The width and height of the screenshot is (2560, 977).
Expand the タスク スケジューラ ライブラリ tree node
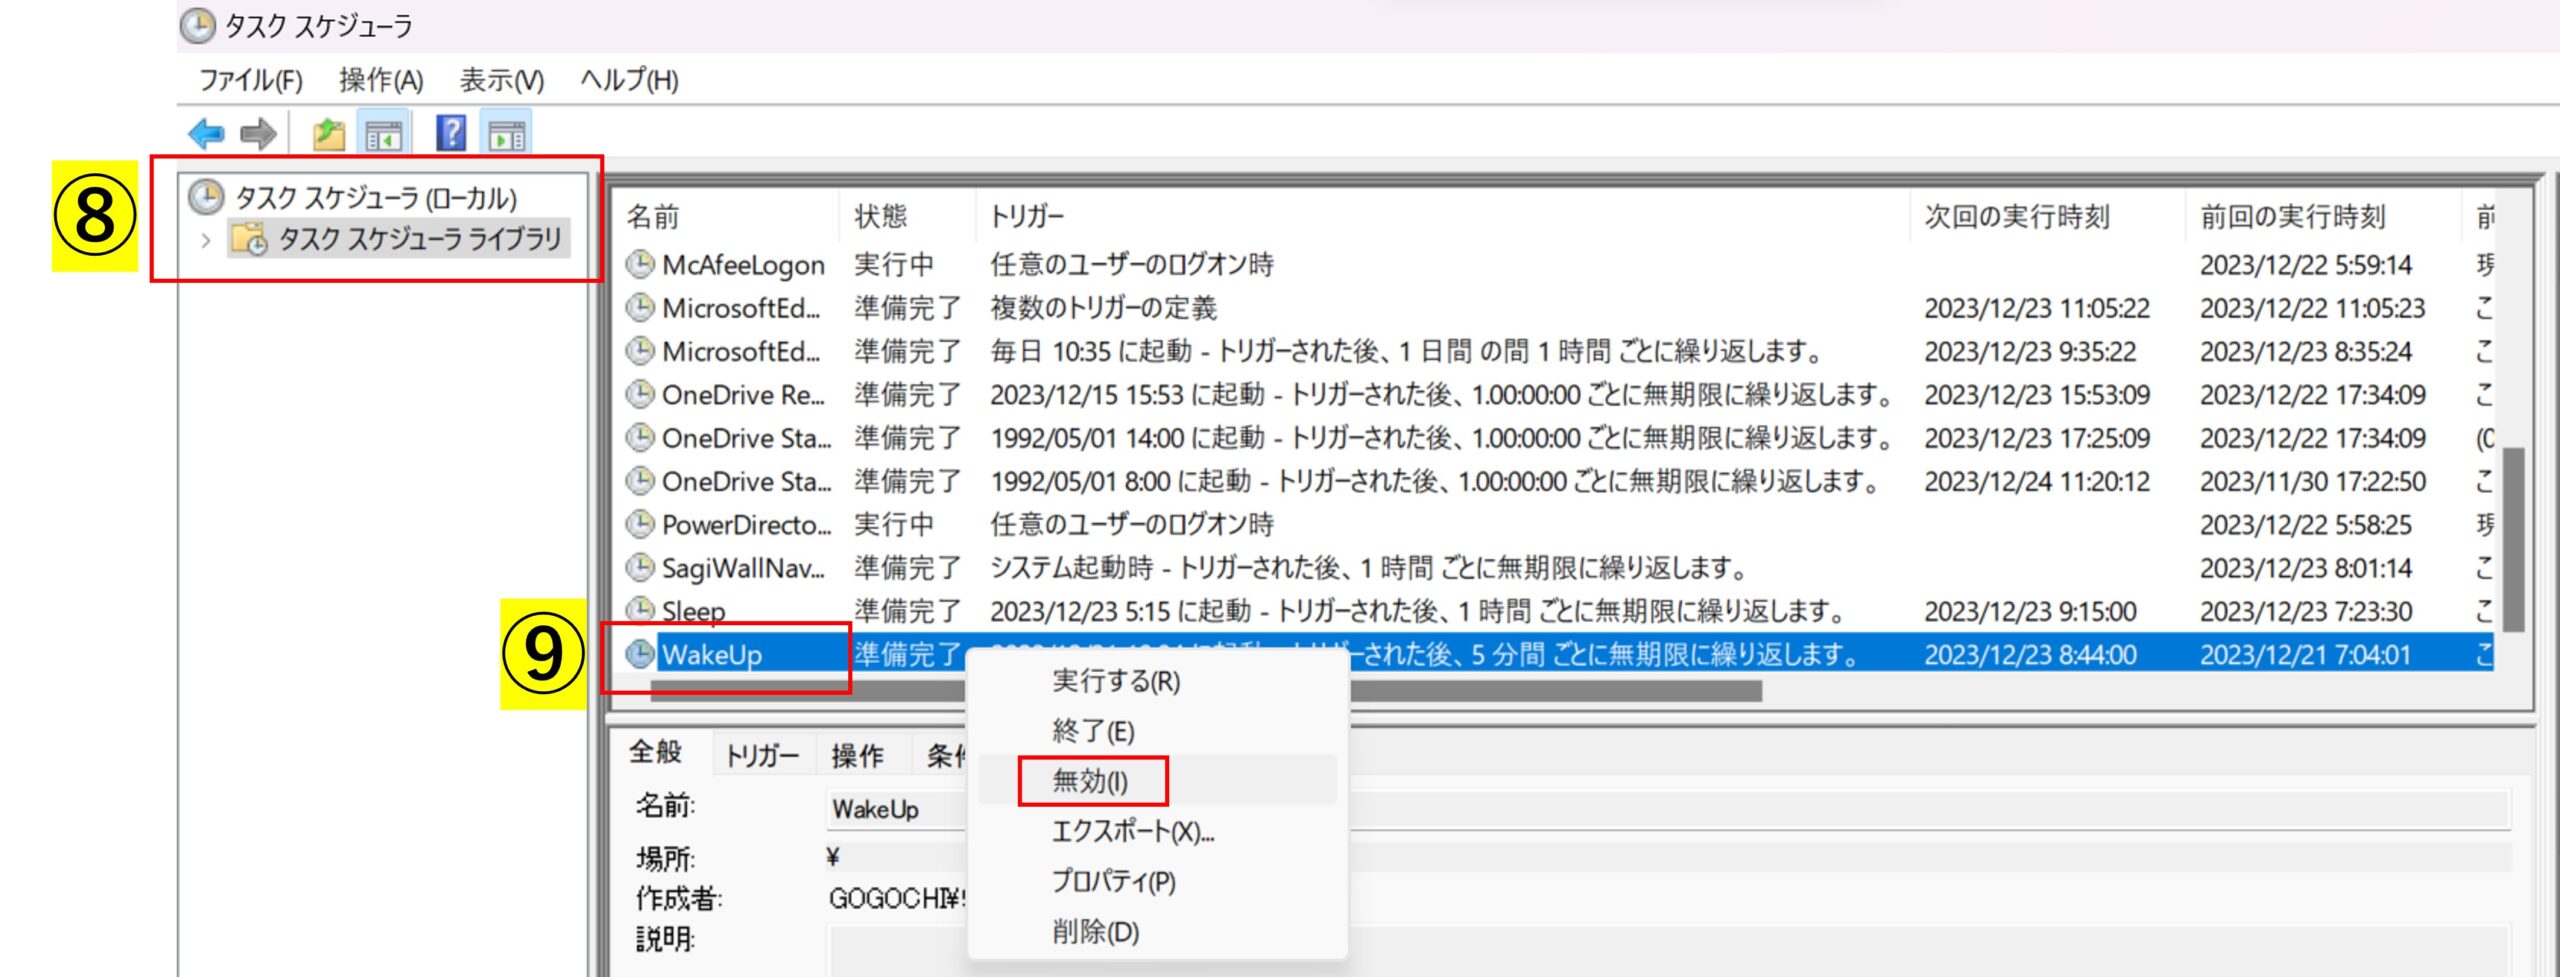pos(205,240)
